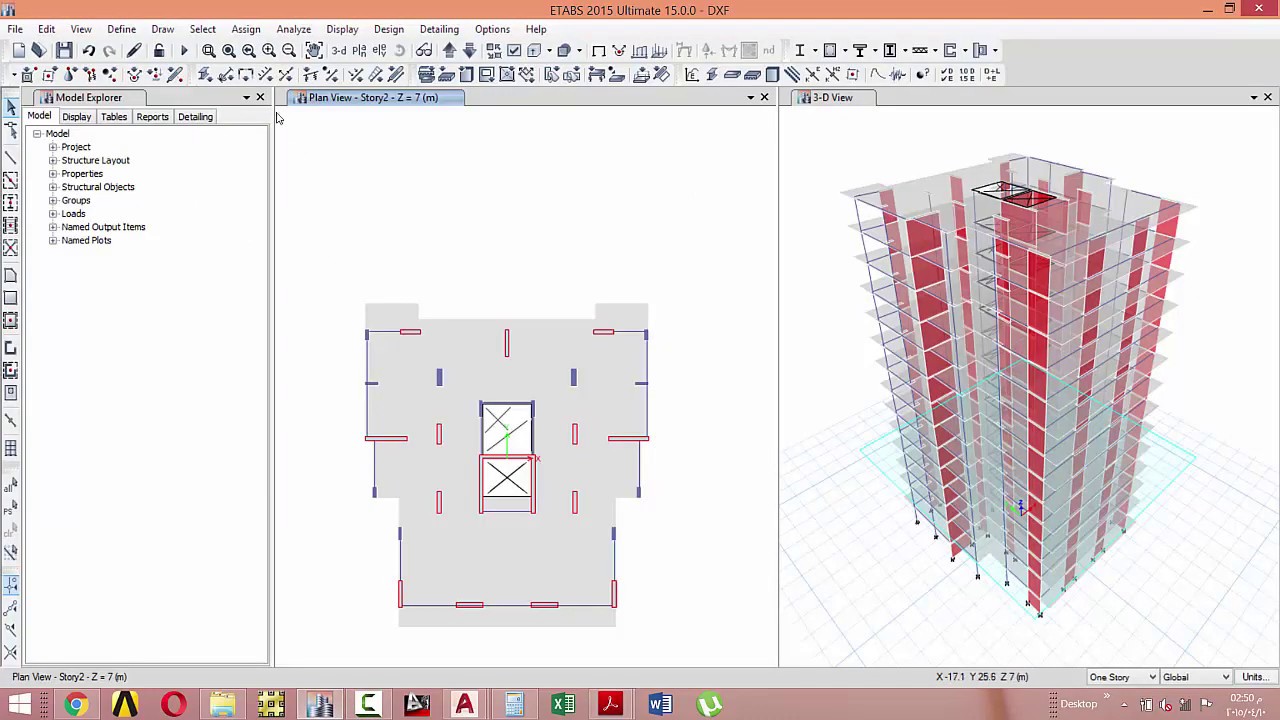Click the Refresh pencil icon
Image resolution: width=1280 pixels, height=720 pixels.
134,50
